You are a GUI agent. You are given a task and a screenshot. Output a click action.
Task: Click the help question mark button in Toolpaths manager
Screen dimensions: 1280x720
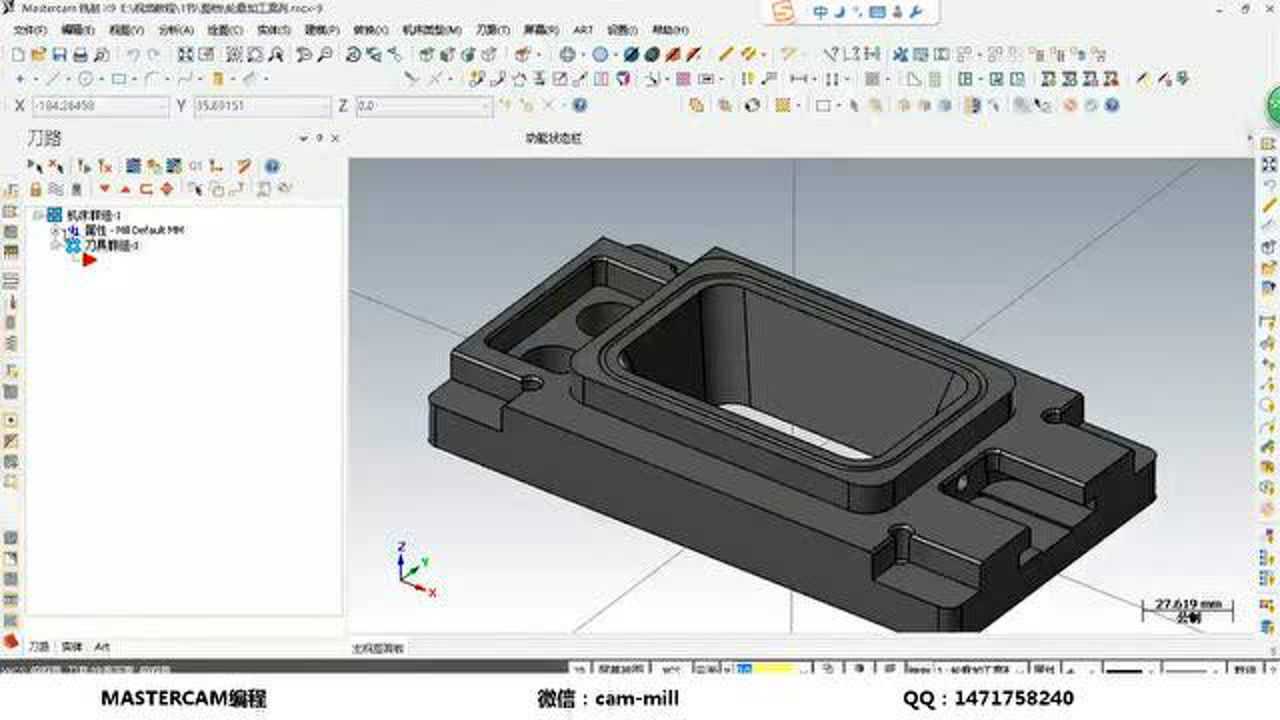(x=267, y=165)
